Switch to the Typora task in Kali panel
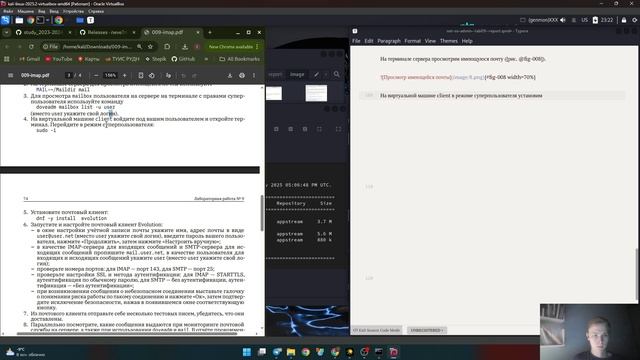The image size is (640, 360). [x=91, y=20]
